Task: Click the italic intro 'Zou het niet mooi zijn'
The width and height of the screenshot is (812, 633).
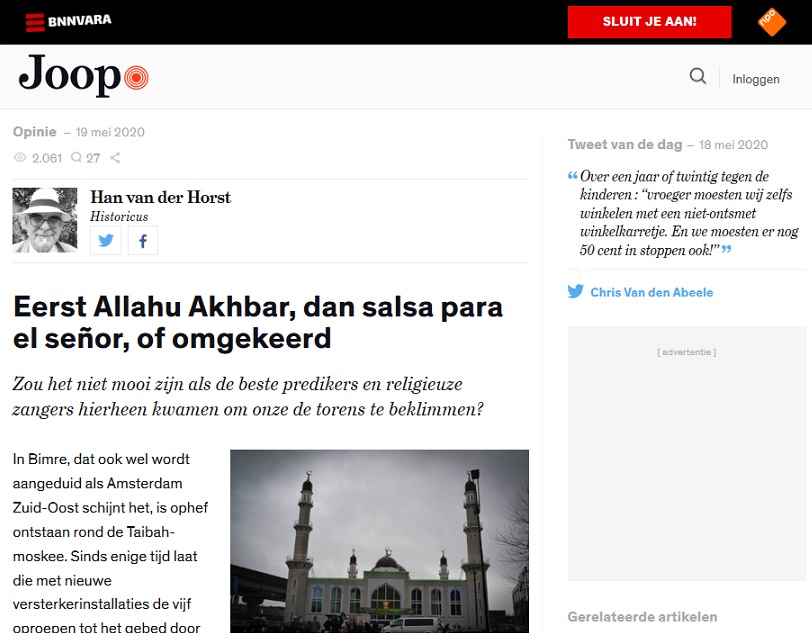Action: (248, 396)
